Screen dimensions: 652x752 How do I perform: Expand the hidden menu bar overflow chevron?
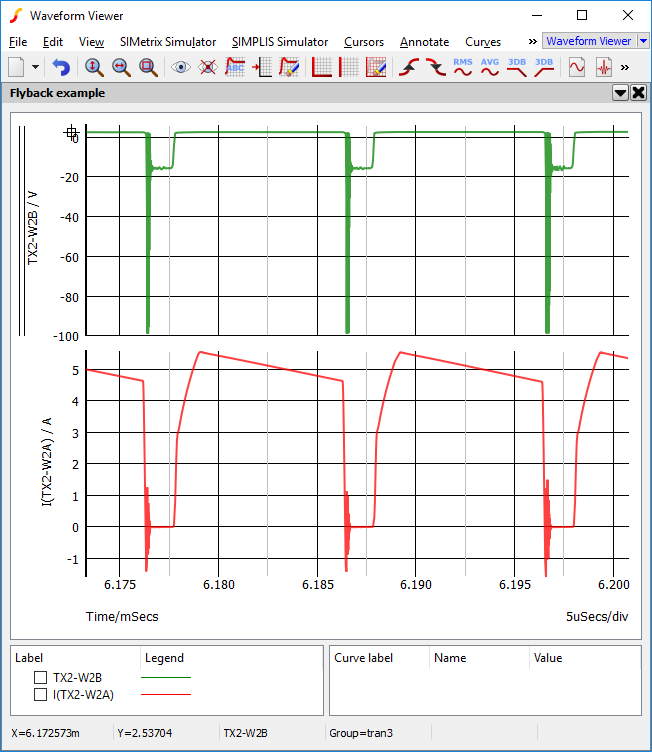531,42
